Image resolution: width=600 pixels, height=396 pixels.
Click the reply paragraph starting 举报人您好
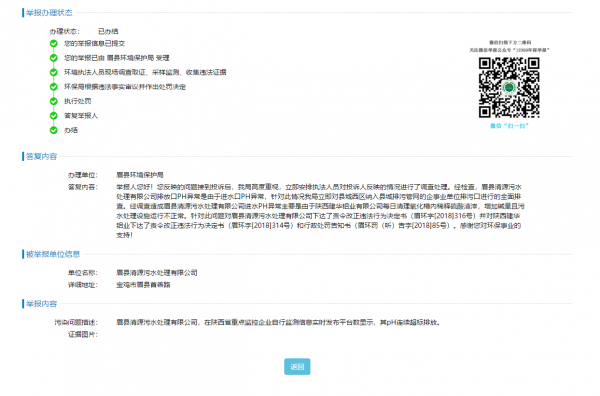320,211
